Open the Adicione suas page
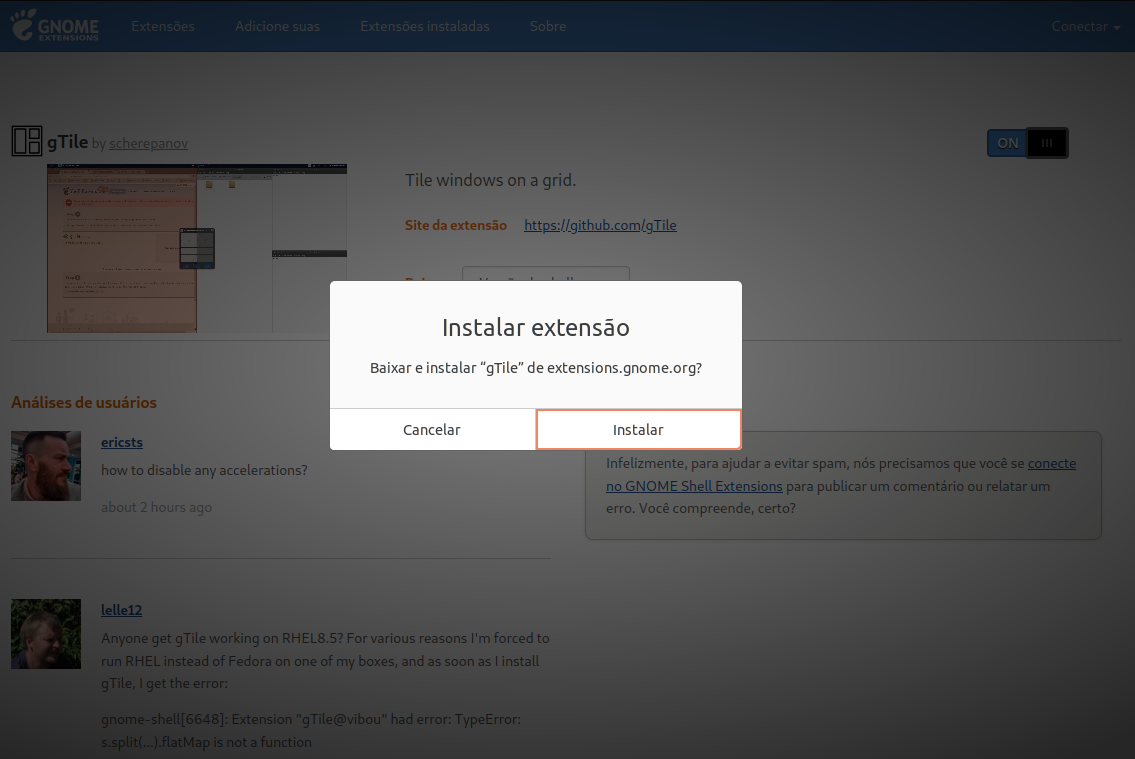The height and width of the screenshot is (759, 1135). pos(277,26)
